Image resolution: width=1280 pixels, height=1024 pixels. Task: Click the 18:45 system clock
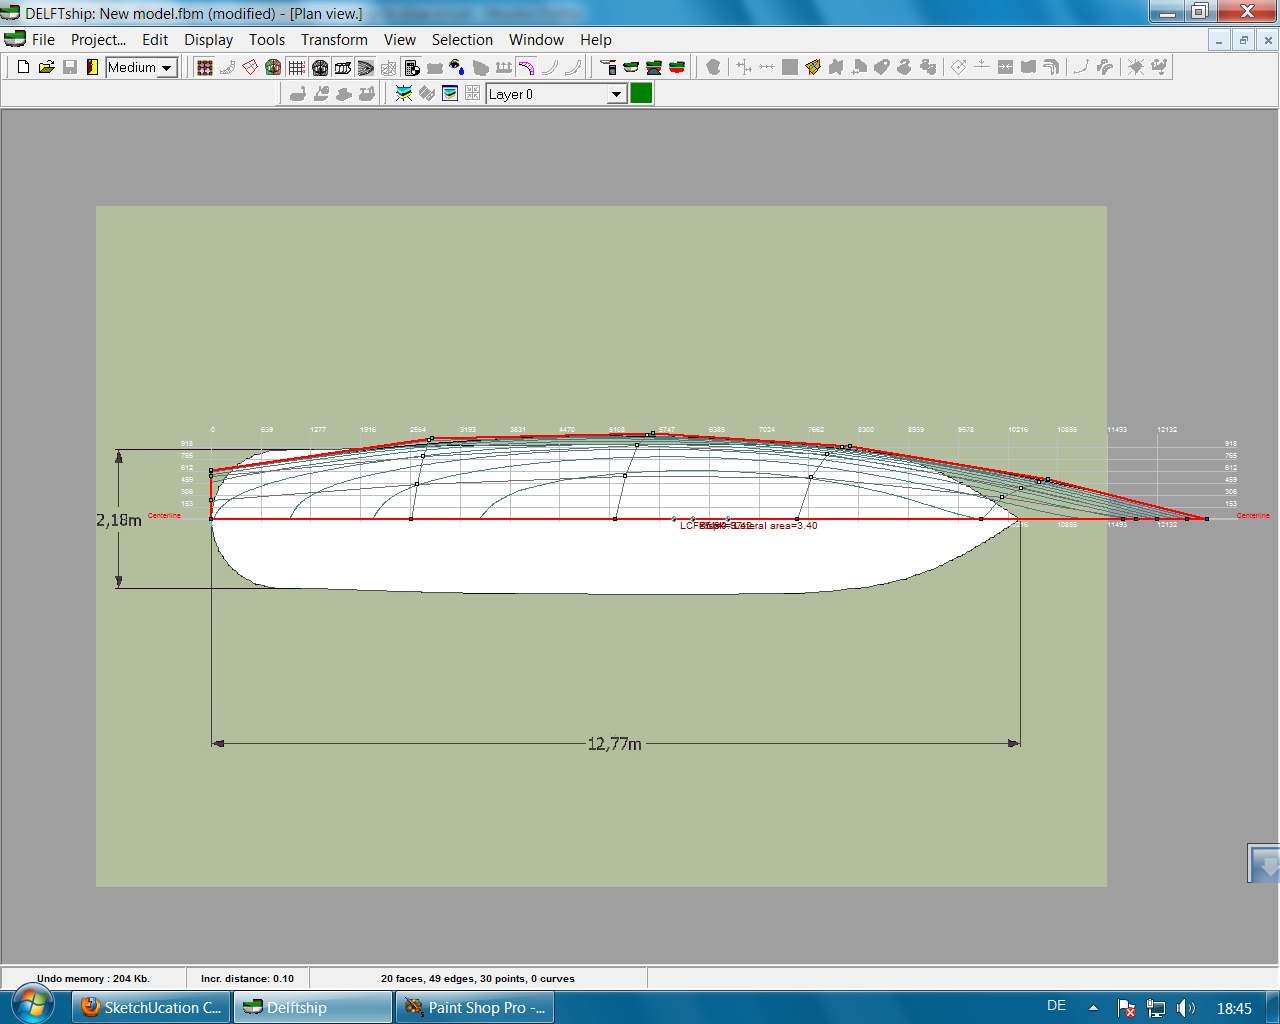[1234, 1008]
